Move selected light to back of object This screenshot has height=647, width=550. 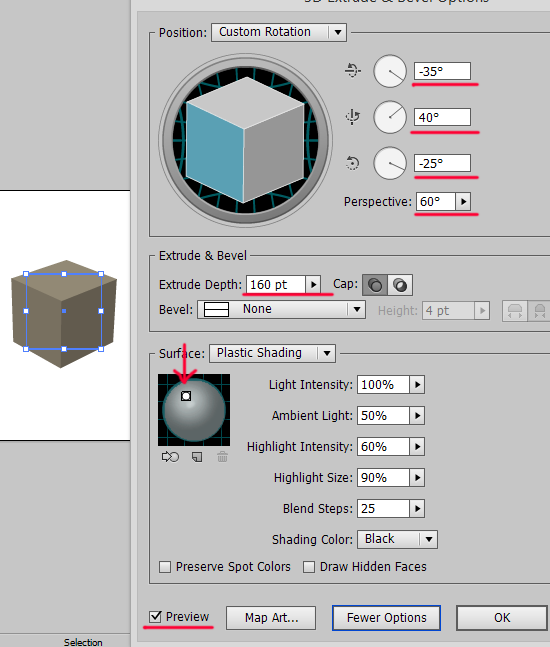(170, 457)
